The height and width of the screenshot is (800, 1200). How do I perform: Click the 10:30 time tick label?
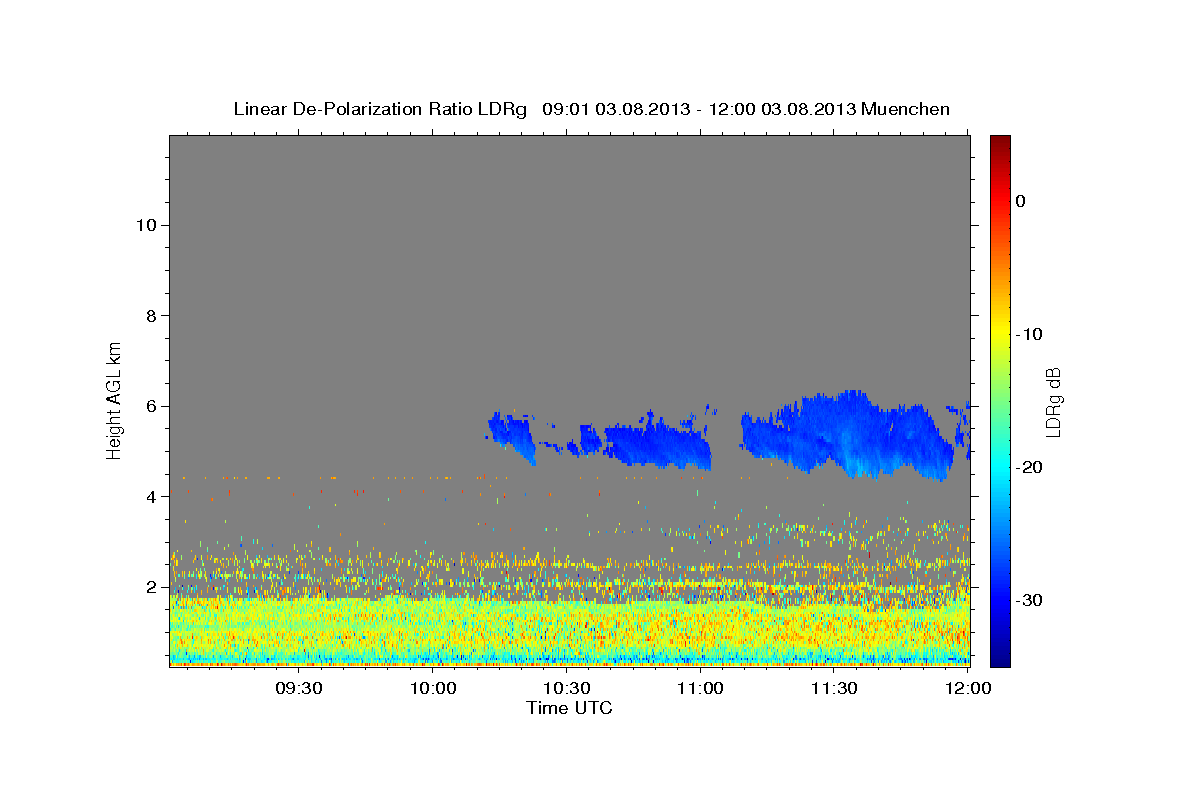click(x=567, y=688)
